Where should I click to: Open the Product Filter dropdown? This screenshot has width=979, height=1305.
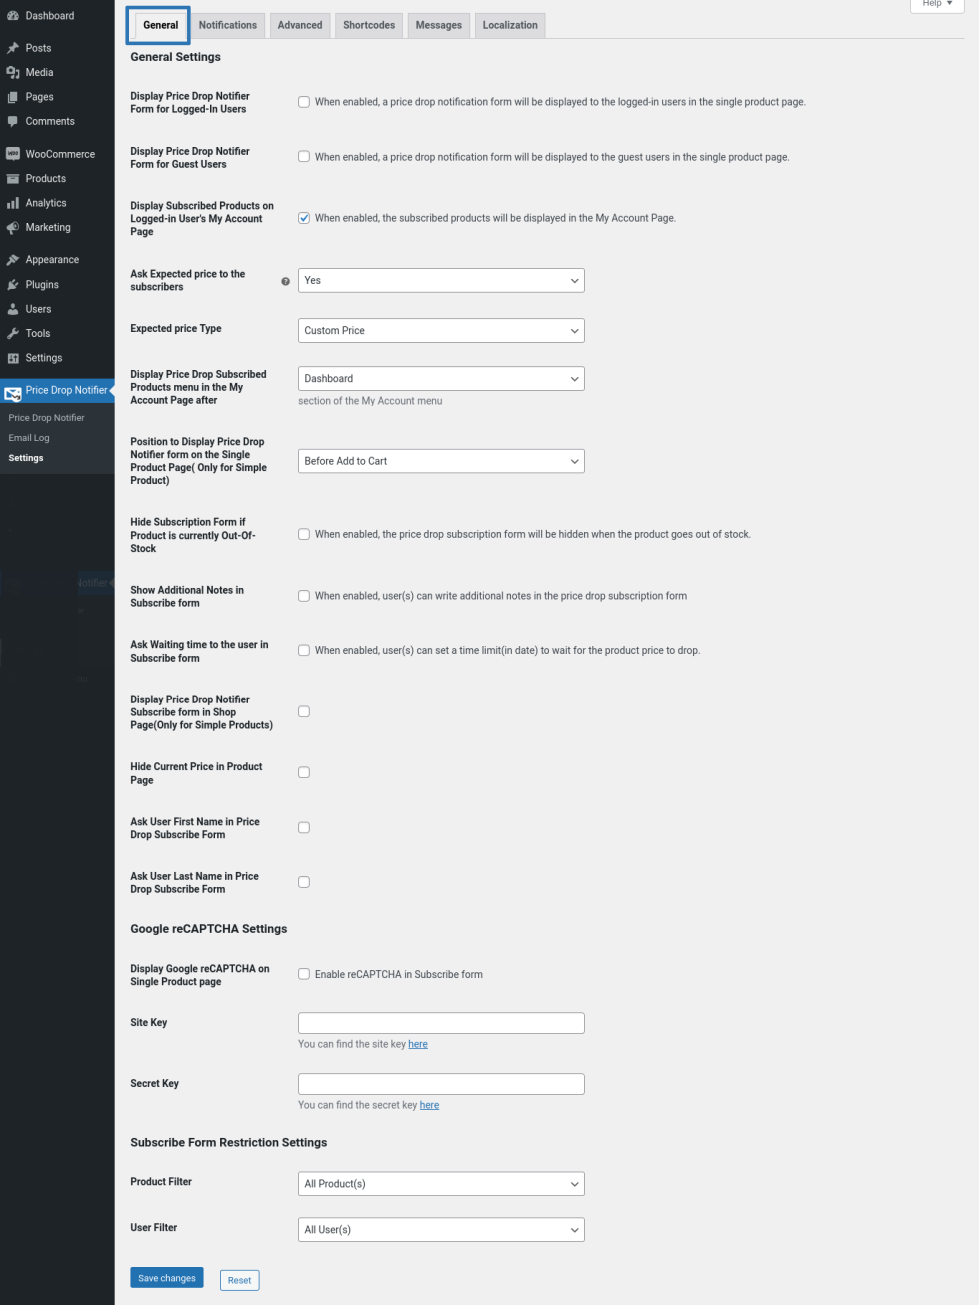tap(441, 1184)
